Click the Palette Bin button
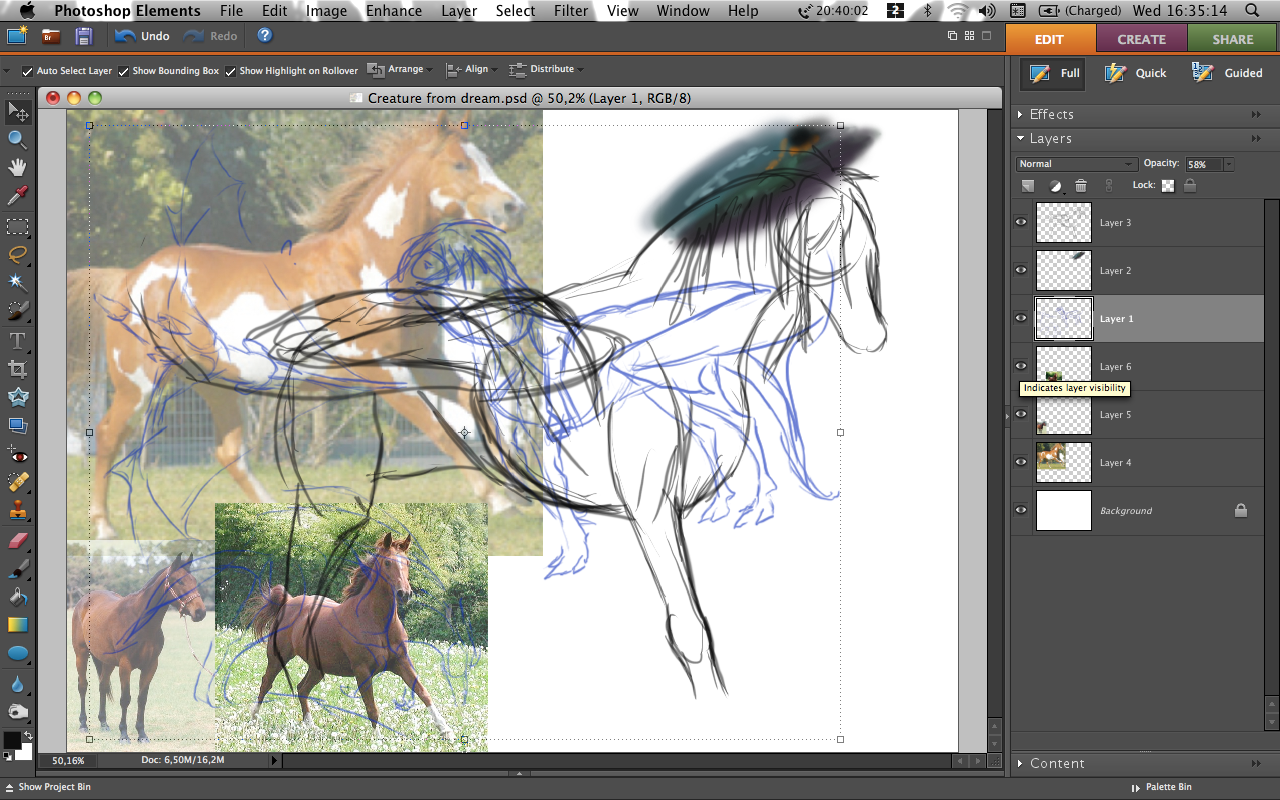Viewport: 1280px width, 800px height. 1161,787
